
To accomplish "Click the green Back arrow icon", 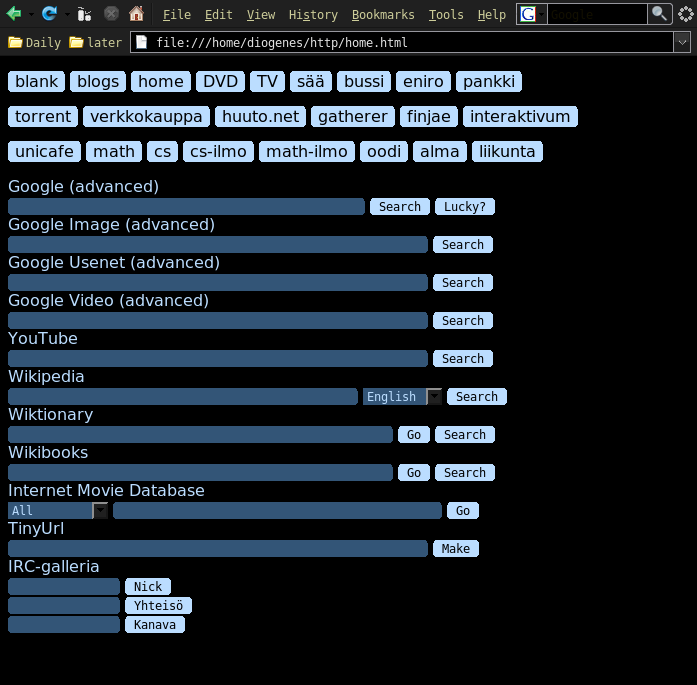I will tap(14, 14).
